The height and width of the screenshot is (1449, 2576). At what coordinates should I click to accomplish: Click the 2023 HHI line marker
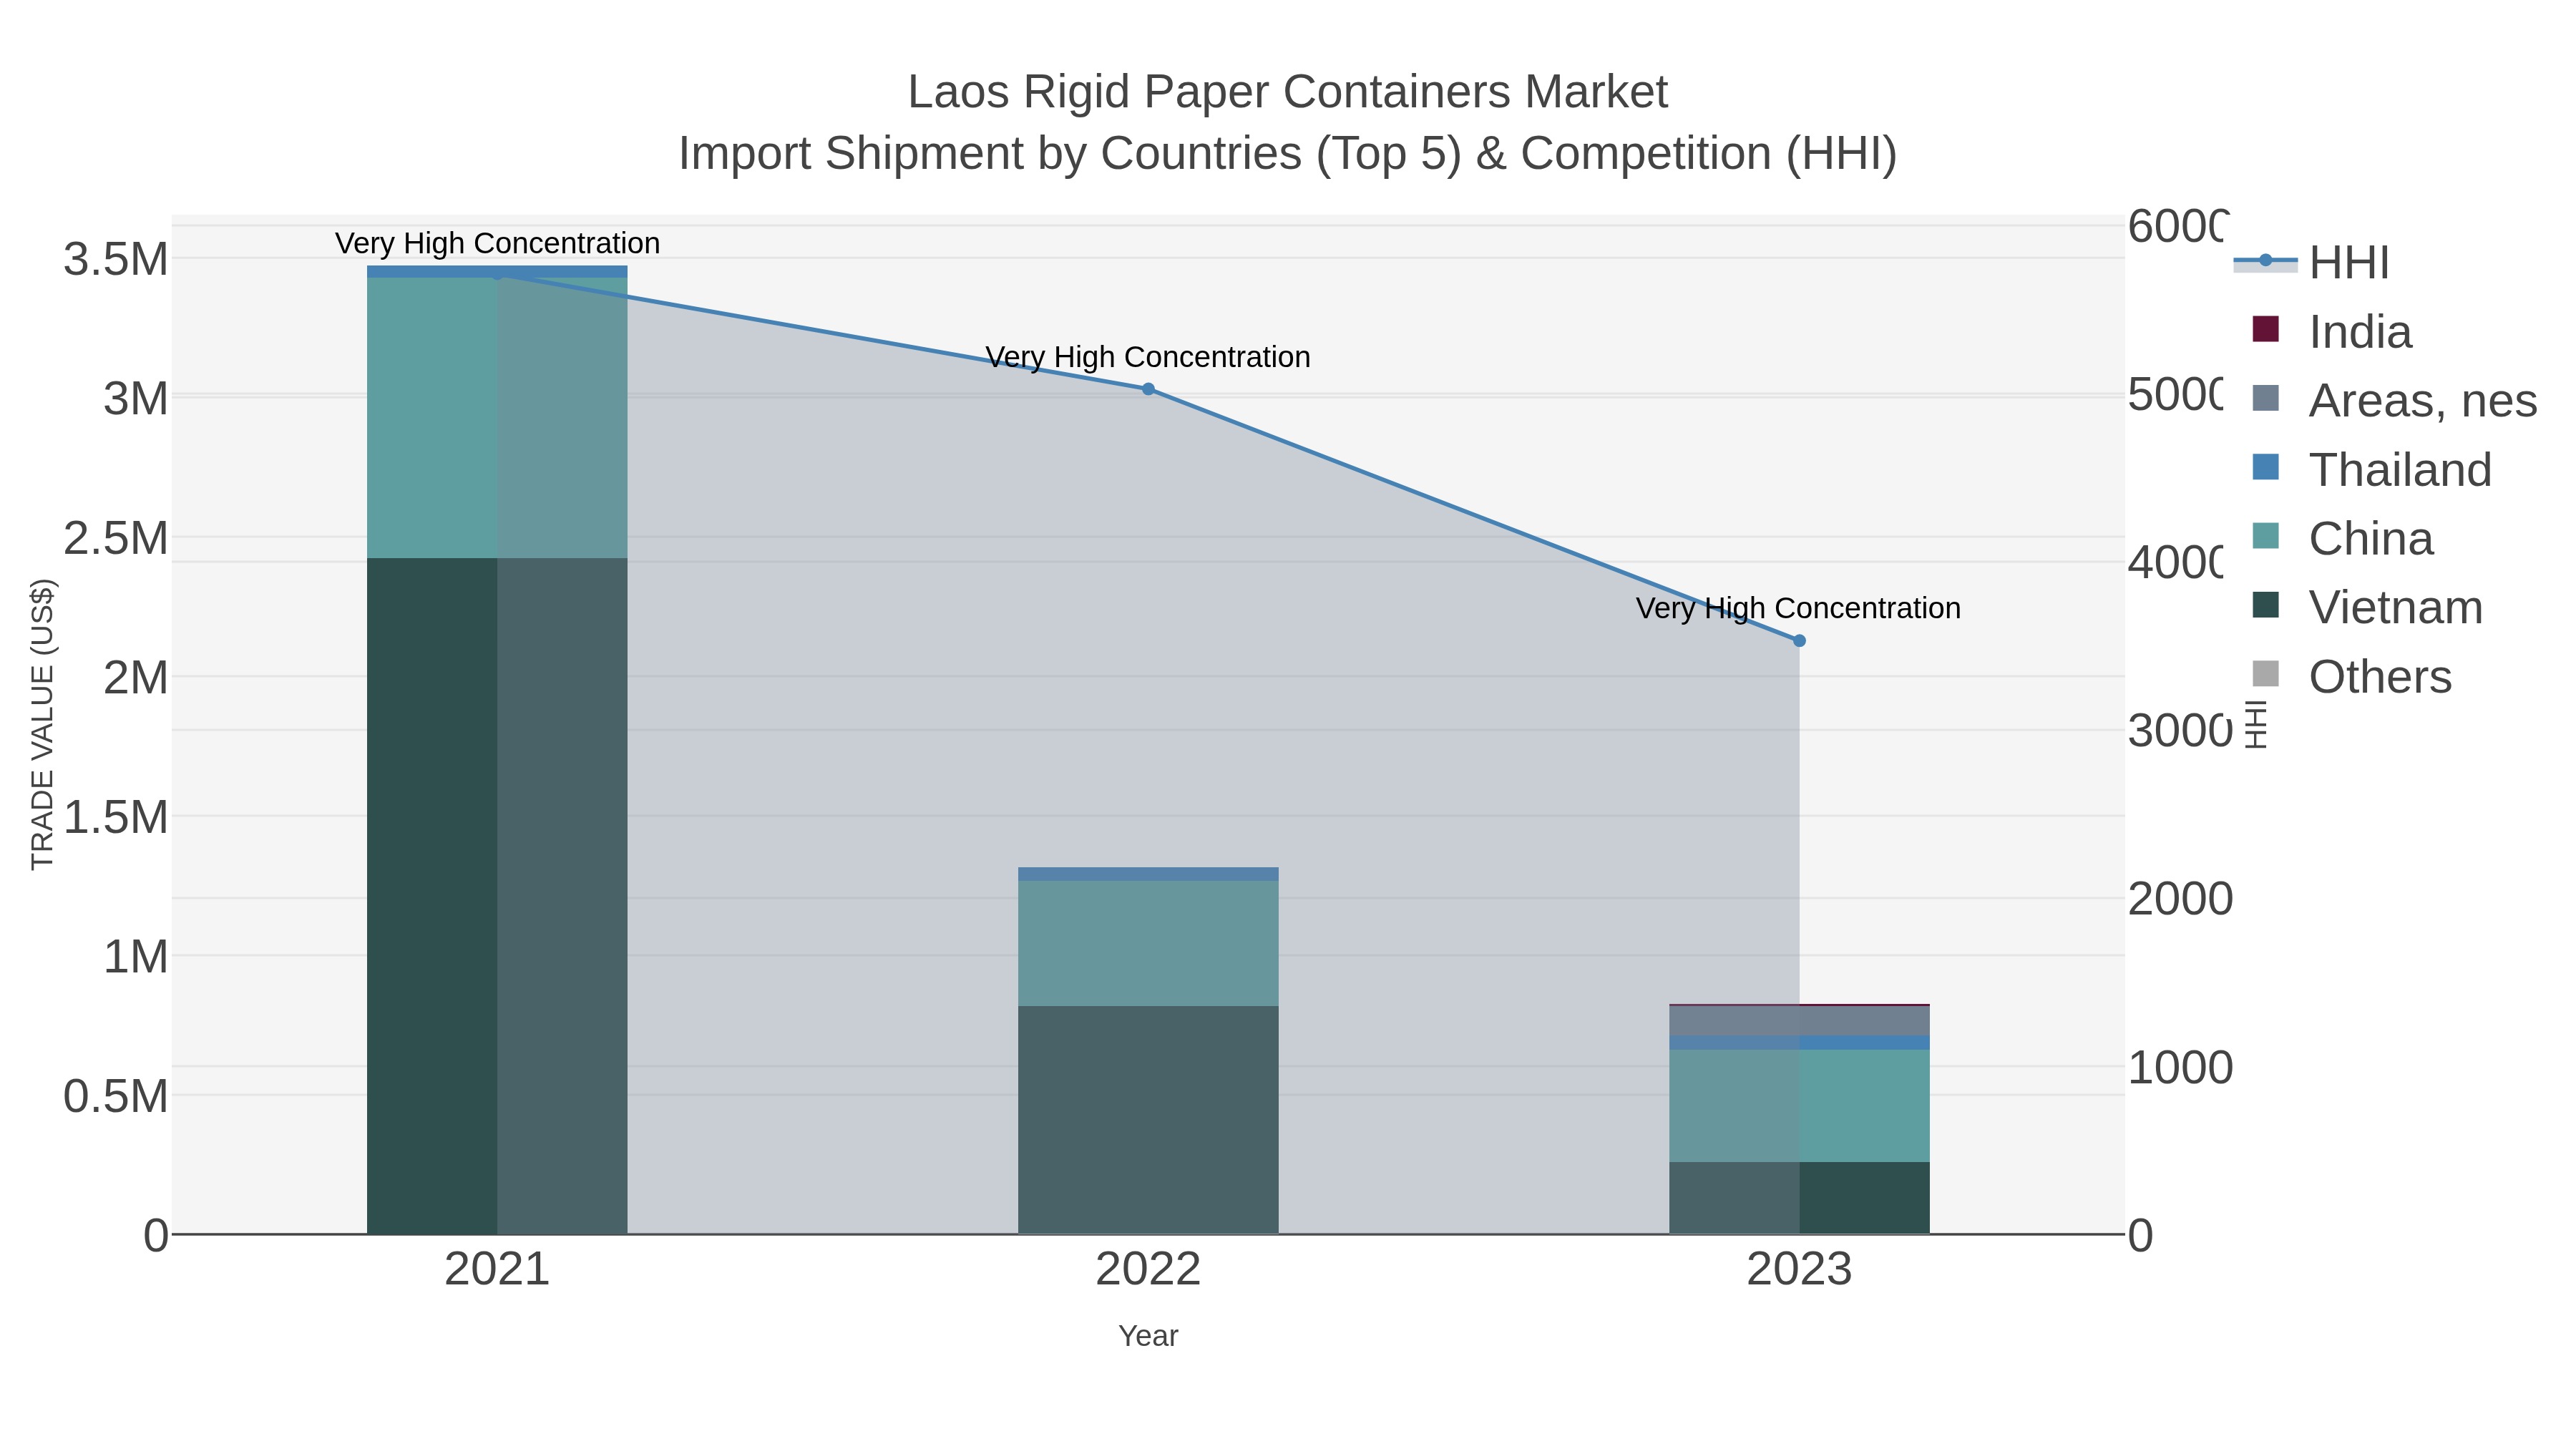1799,640
